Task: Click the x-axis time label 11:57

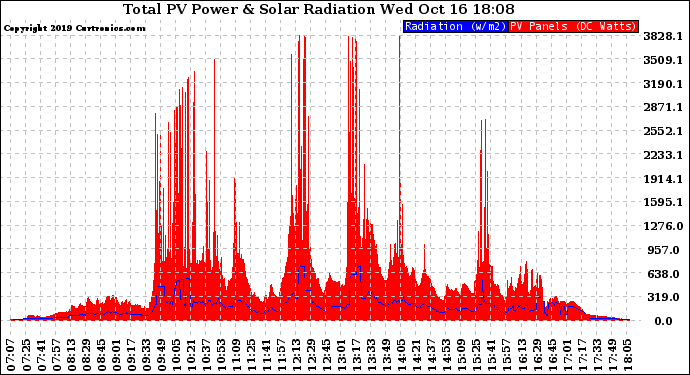Action: 281,355
